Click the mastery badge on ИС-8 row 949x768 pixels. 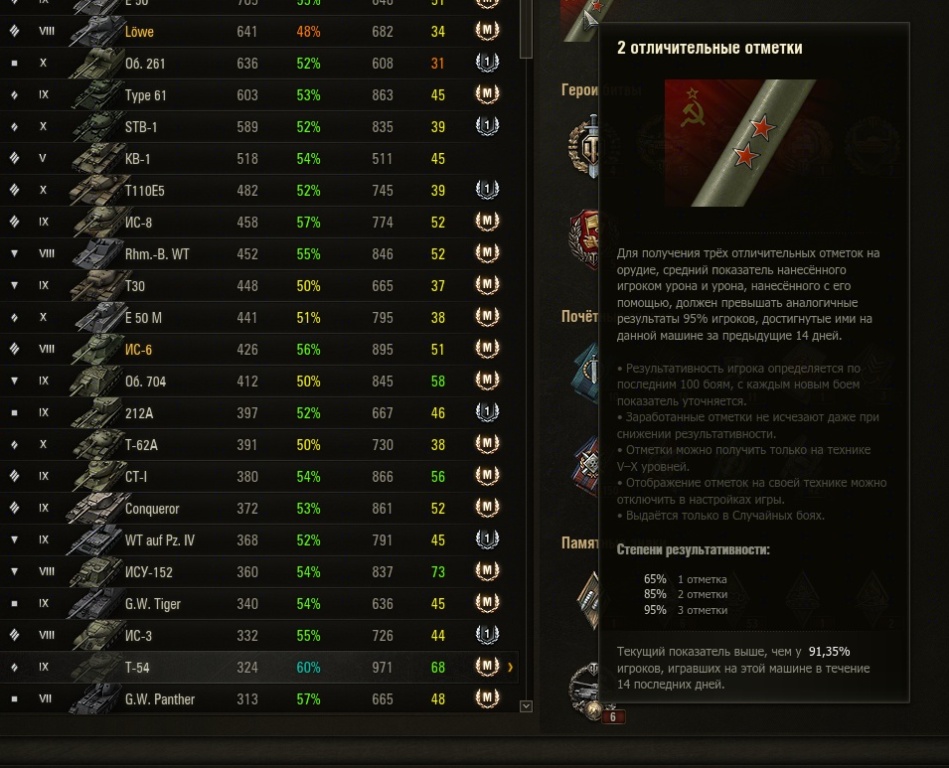(x=487, y=222)
